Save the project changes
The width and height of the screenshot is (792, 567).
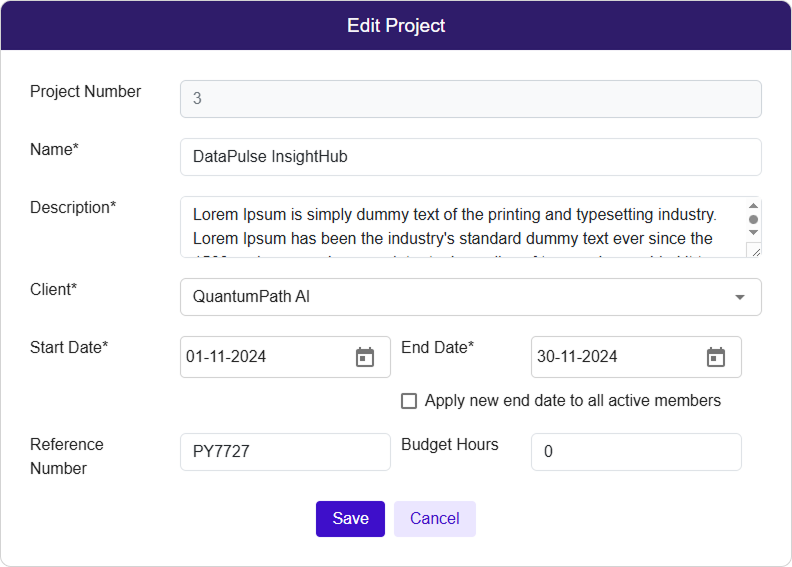click(x=350, y=519)
